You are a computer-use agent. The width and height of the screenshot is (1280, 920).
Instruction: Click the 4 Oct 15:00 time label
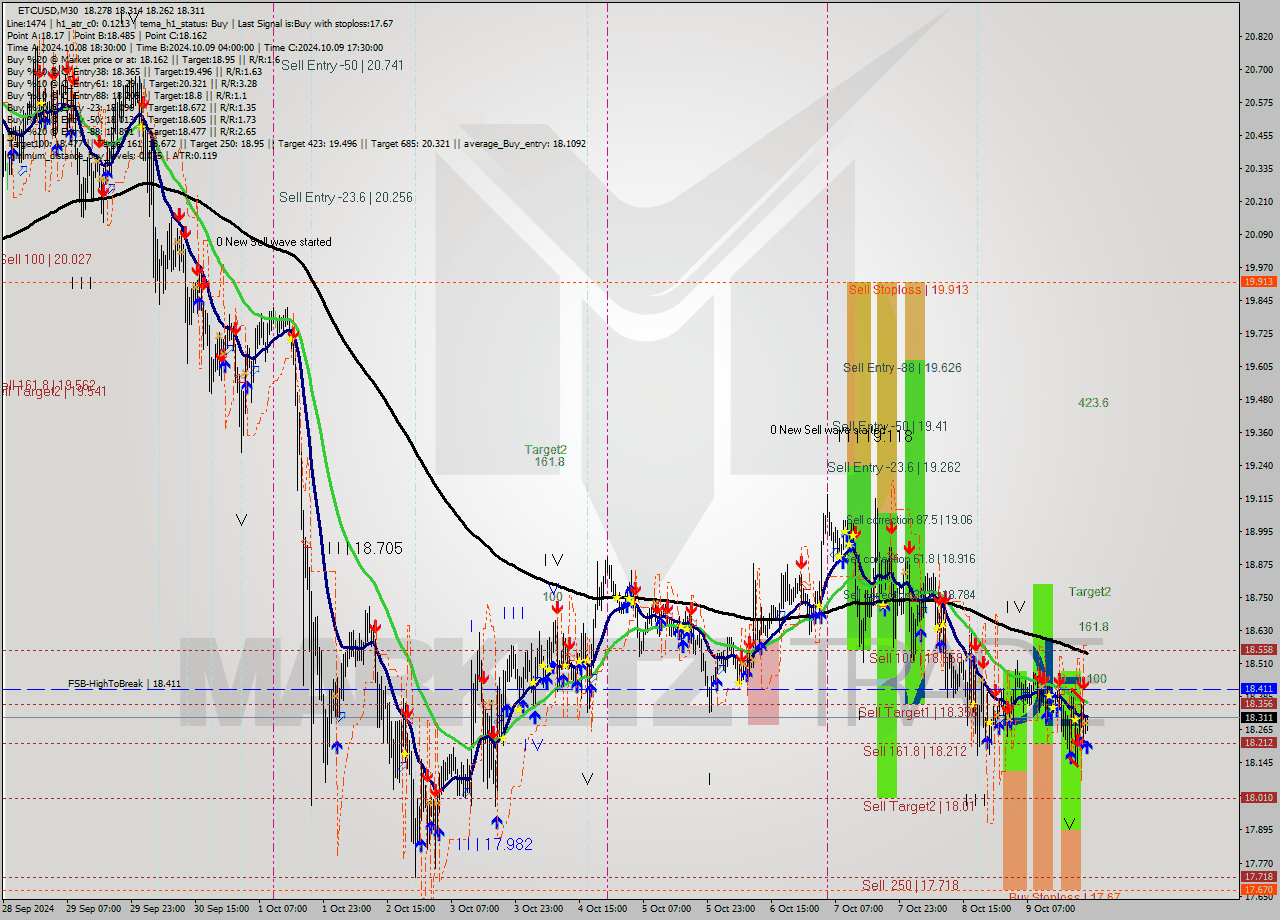[602, 909]
